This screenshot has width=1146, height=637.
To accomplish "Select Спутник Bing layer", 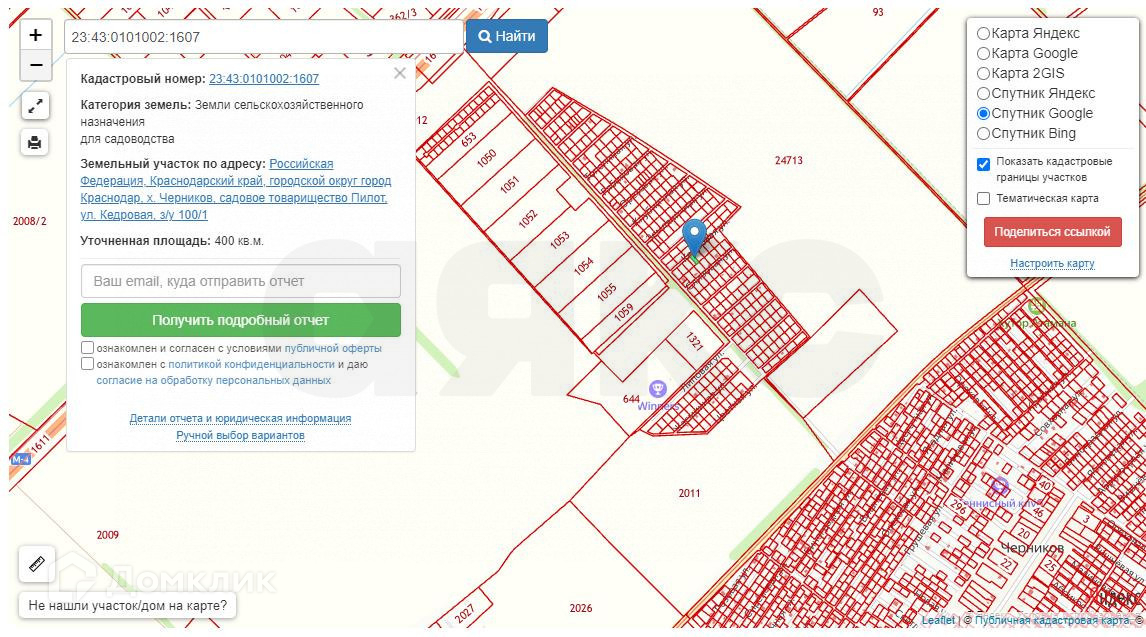I will tap(984, 134).
